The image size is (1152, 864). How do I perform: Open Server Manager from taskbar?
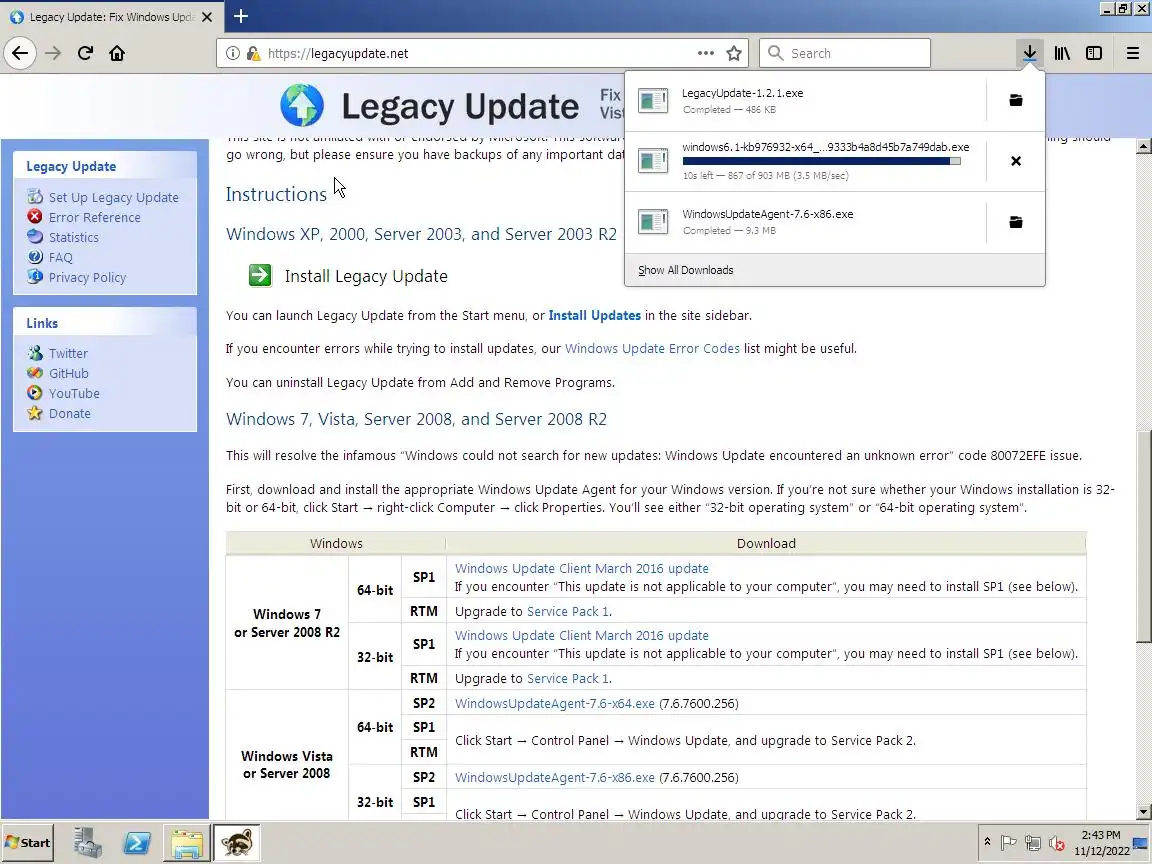(x=87, y=843)
